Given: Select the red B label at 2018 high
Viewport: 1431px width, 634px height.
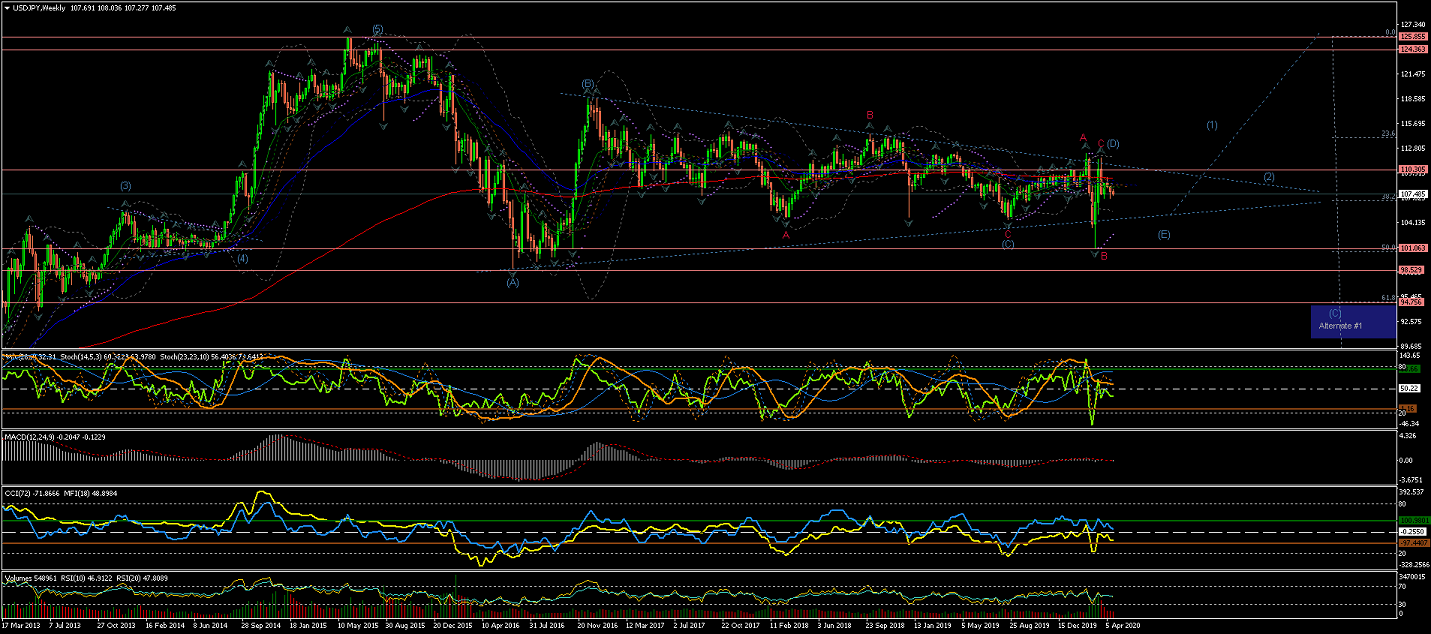Looking at the screenshot, I should pyautogui.click(x=870, y=115).
